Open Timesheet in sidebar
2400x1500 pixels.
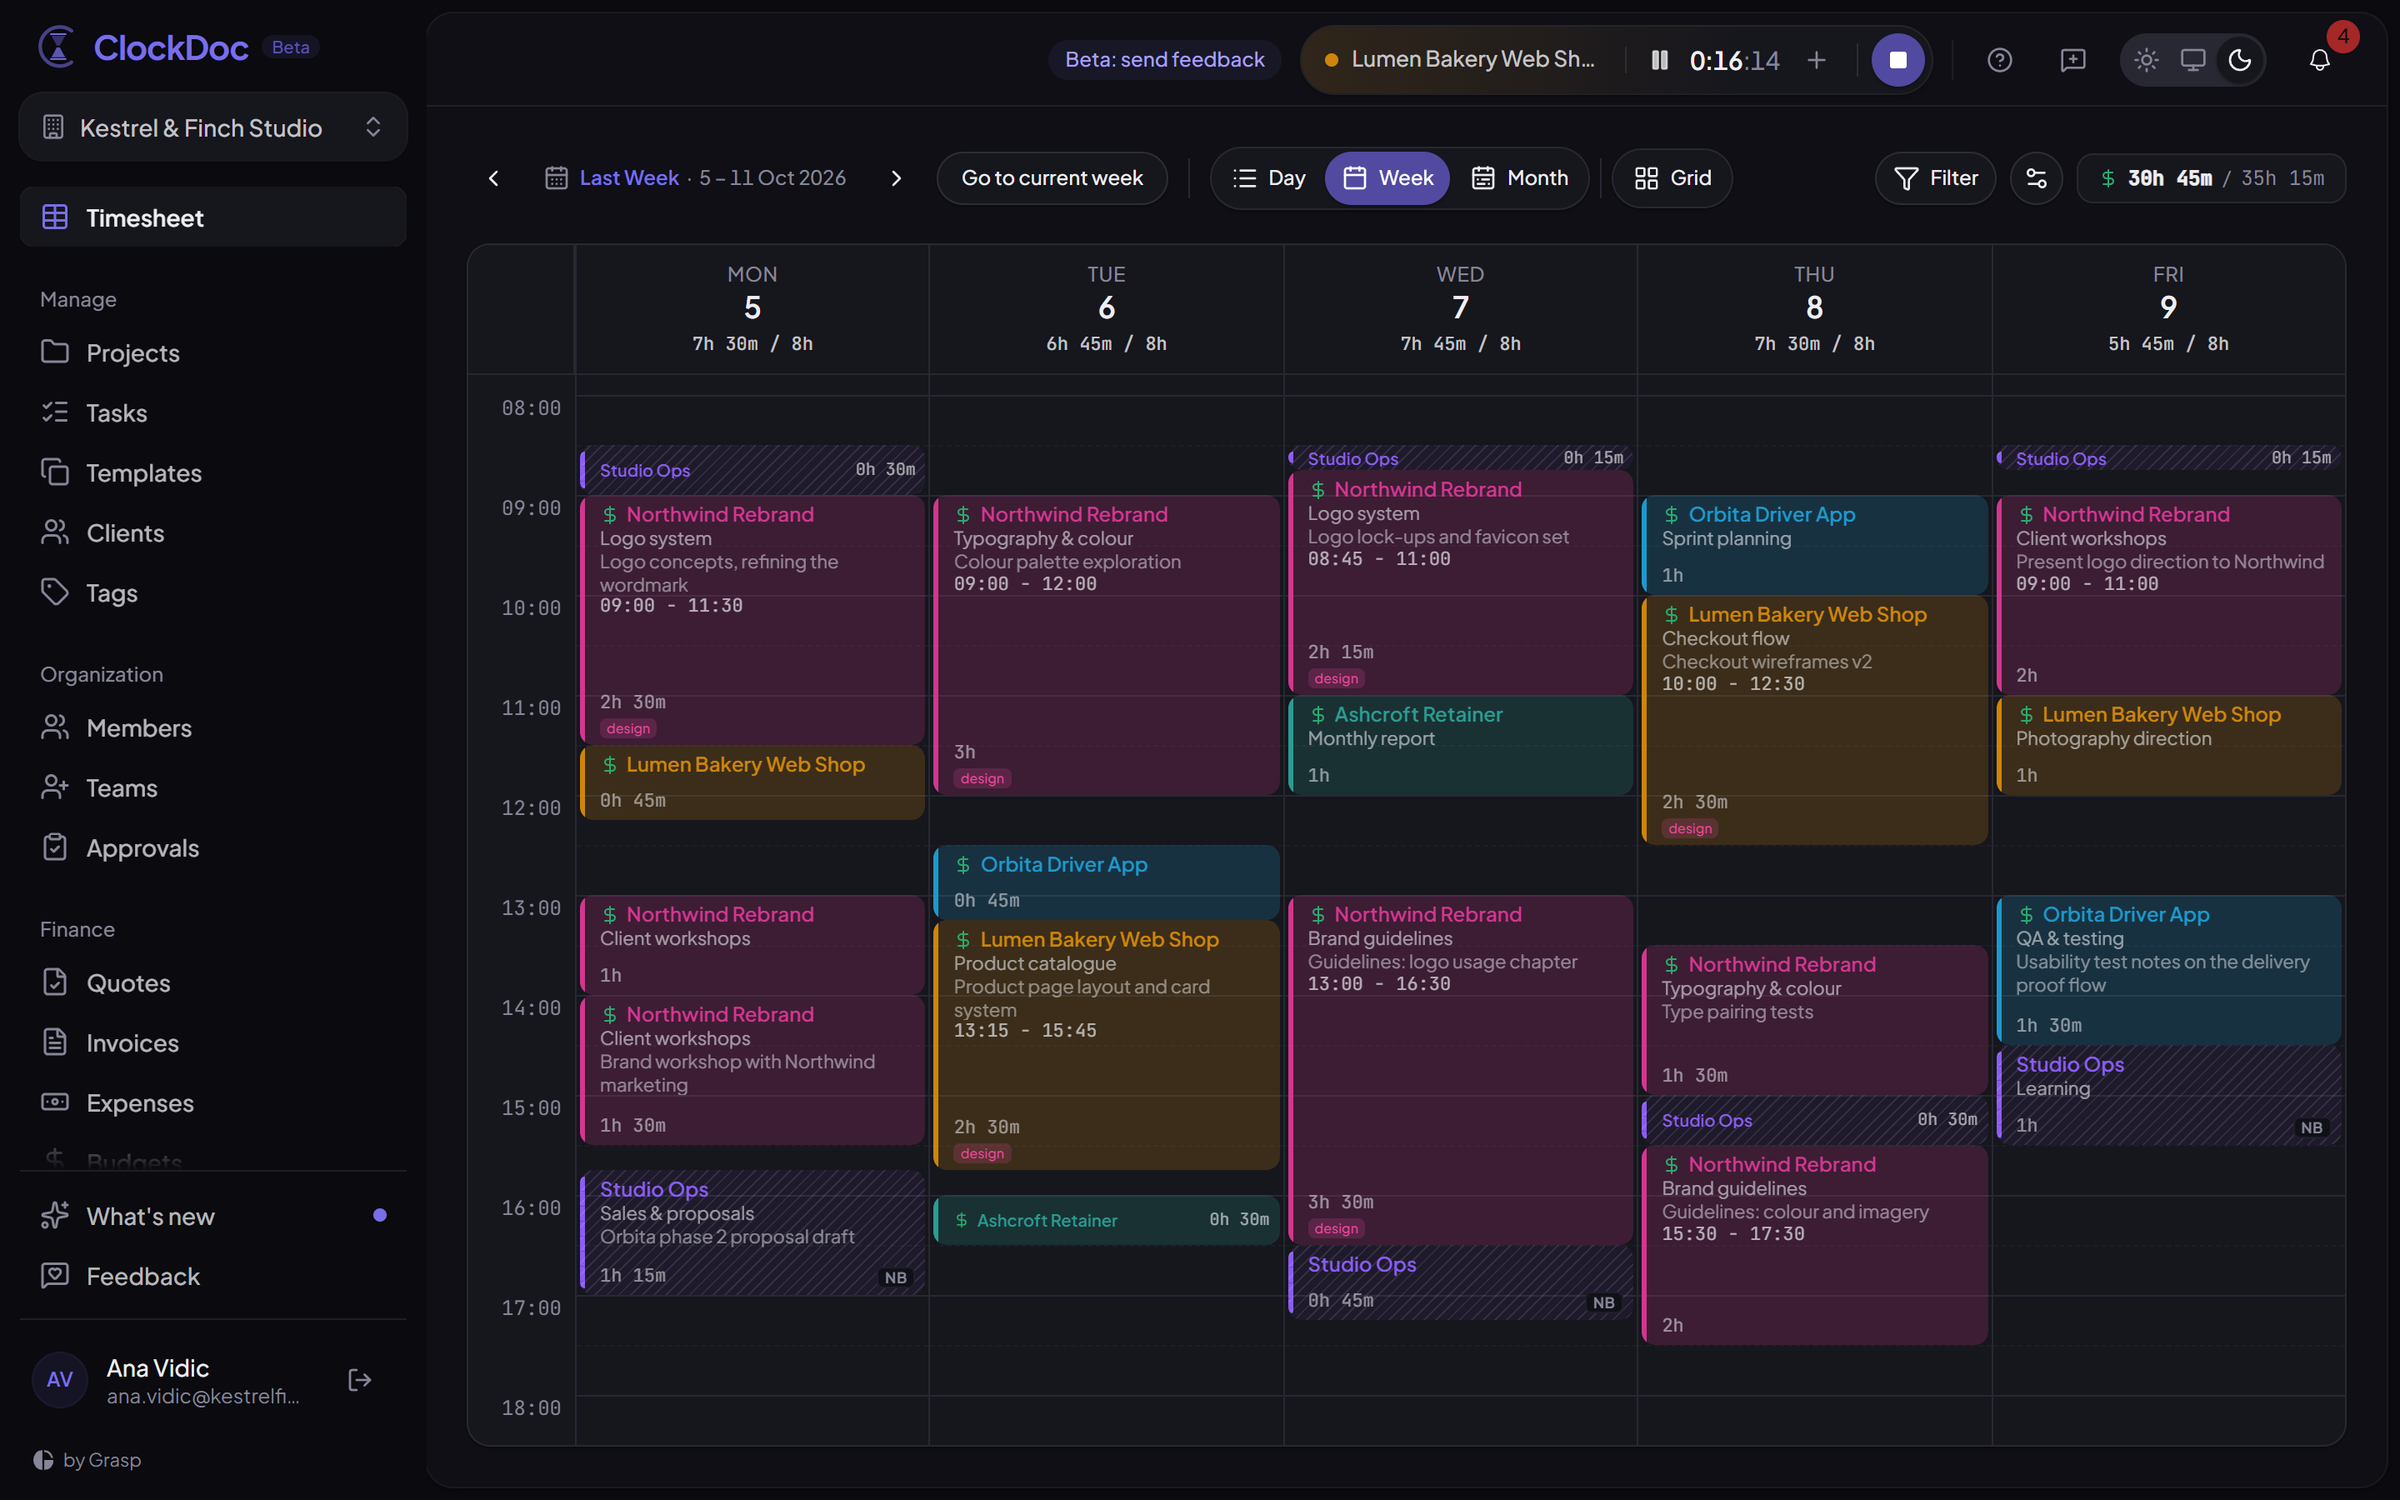pos(213,217)
